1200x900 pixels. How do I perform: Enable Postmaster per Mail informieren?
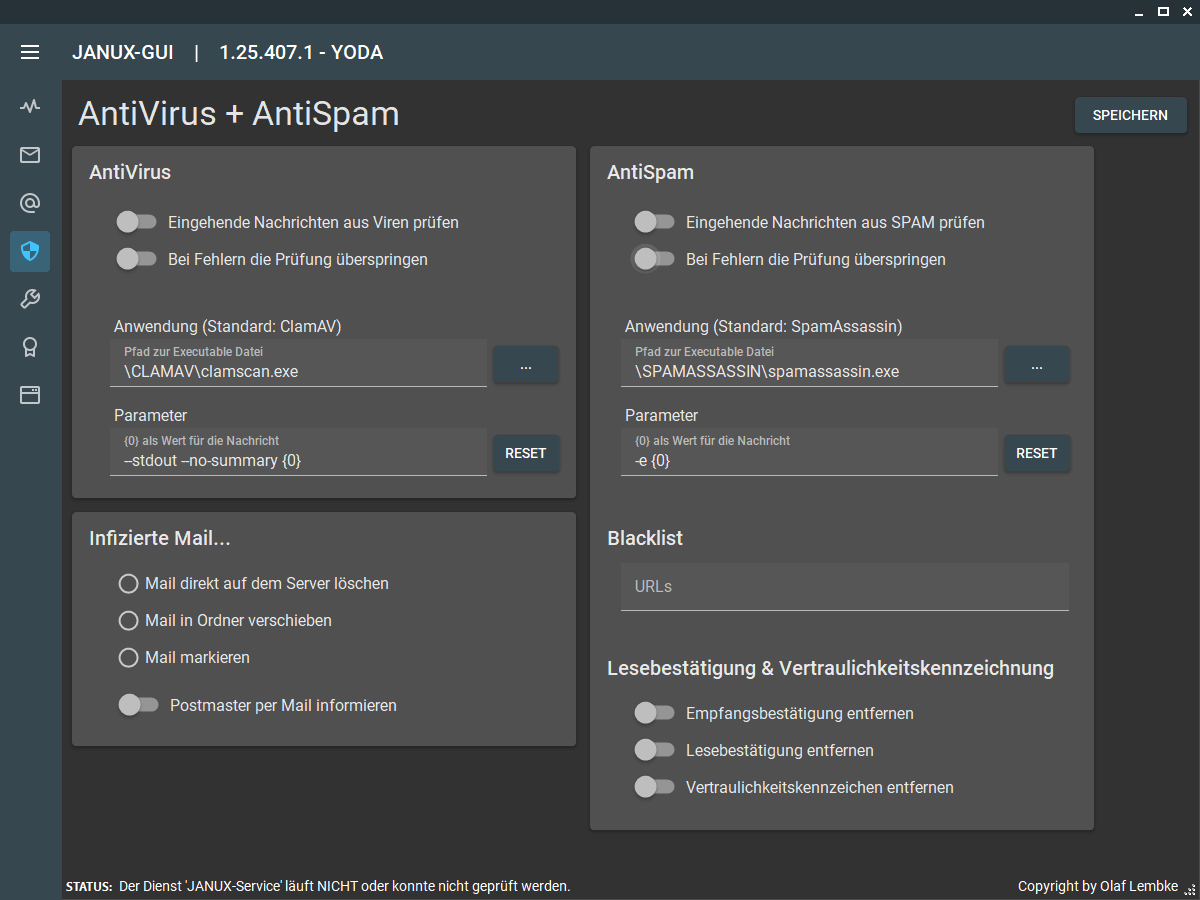click(x=138, y=705)
